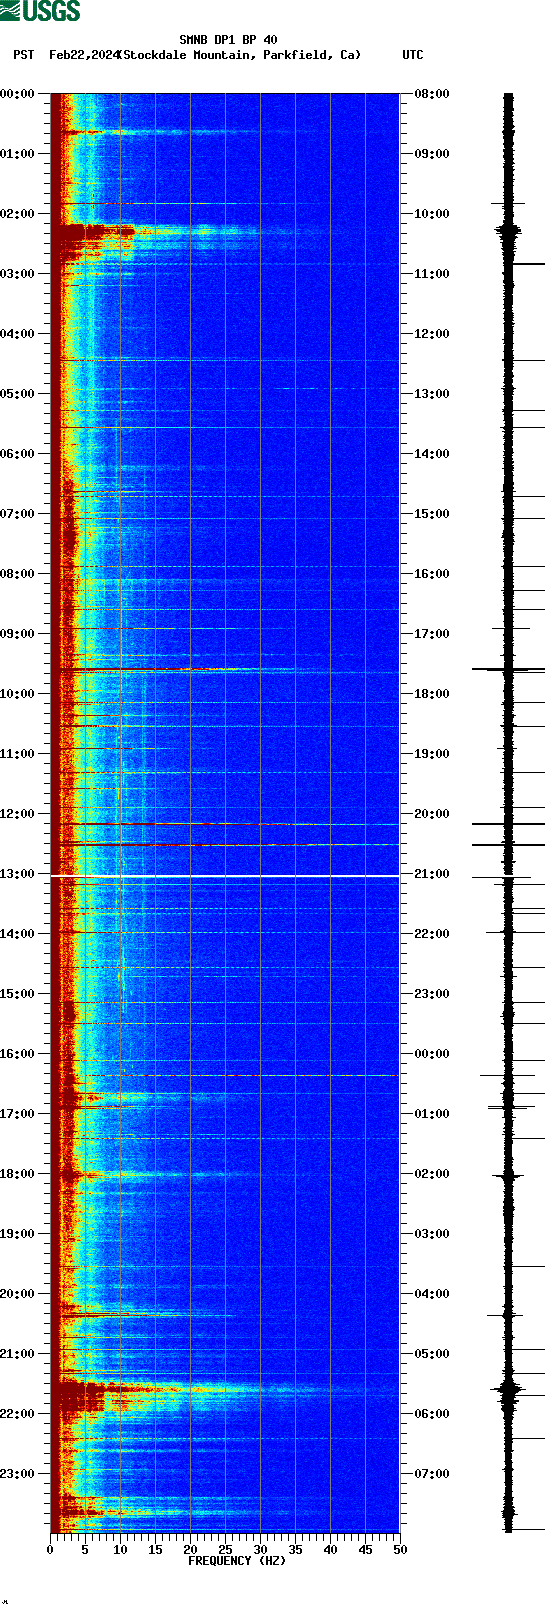Viewport: 552px width, 1613px height.
Task: Click the 20 Hz frequency tick label
Action: [190, 1550]
